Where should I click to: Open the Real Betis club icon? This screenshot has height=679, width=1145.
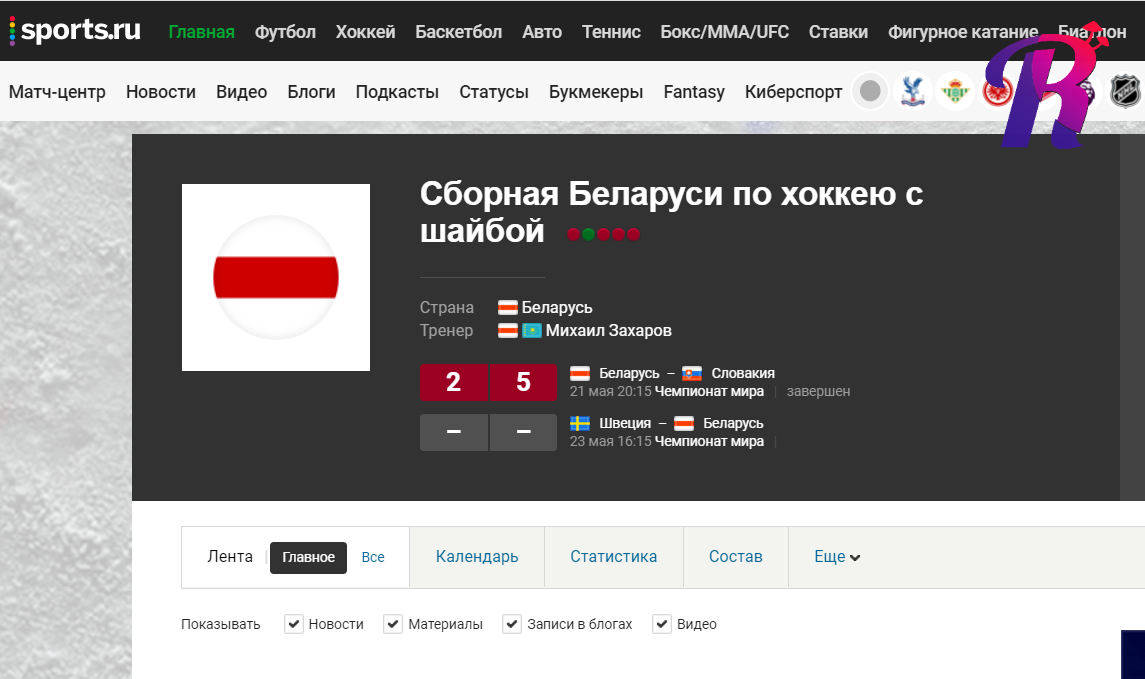coord(955,91)
